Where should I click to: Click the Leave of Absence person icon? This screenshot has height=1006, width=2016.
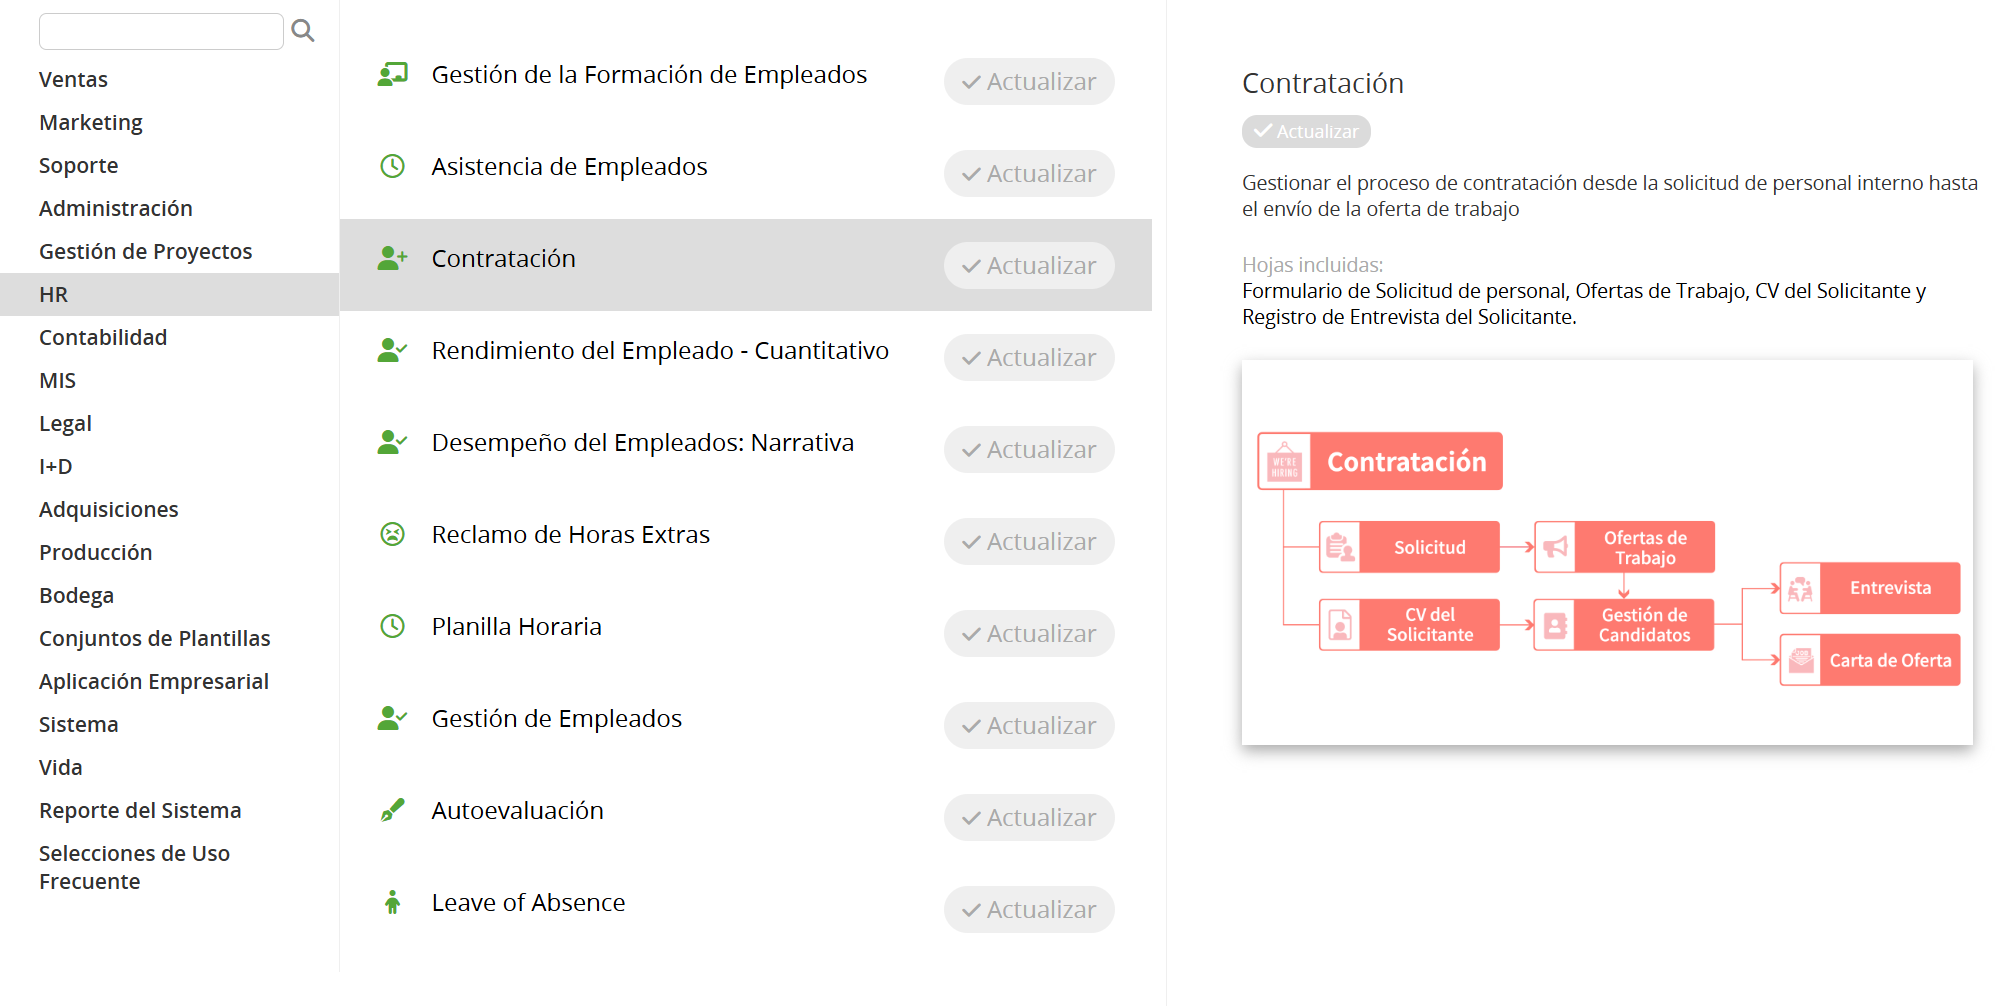(393, 902)
